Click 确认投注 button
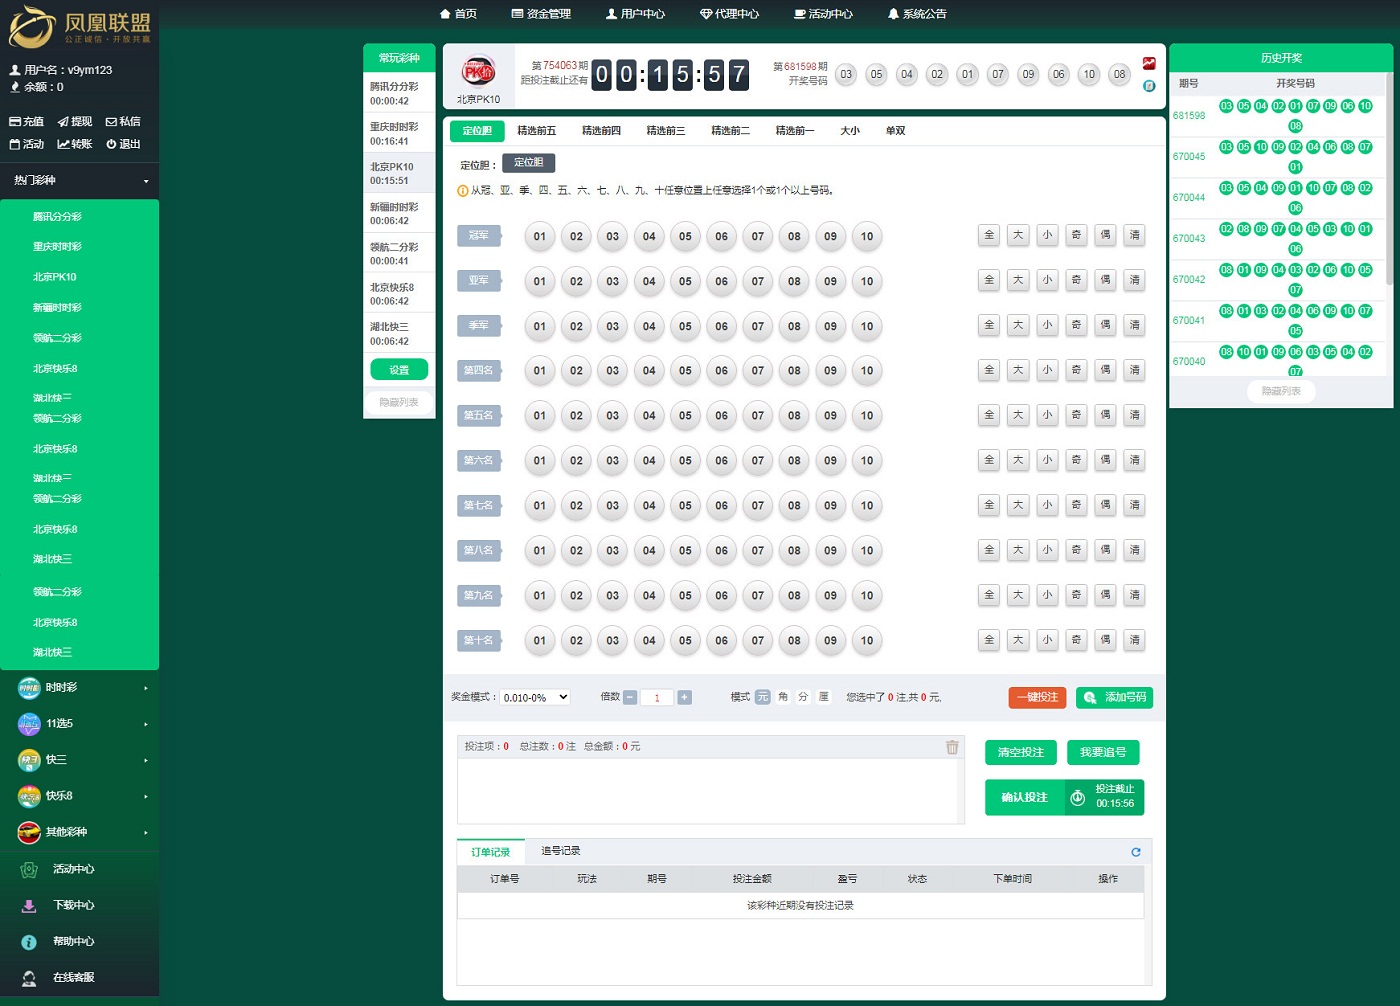The image size is (1400, 1006). tap(1024, 797)
